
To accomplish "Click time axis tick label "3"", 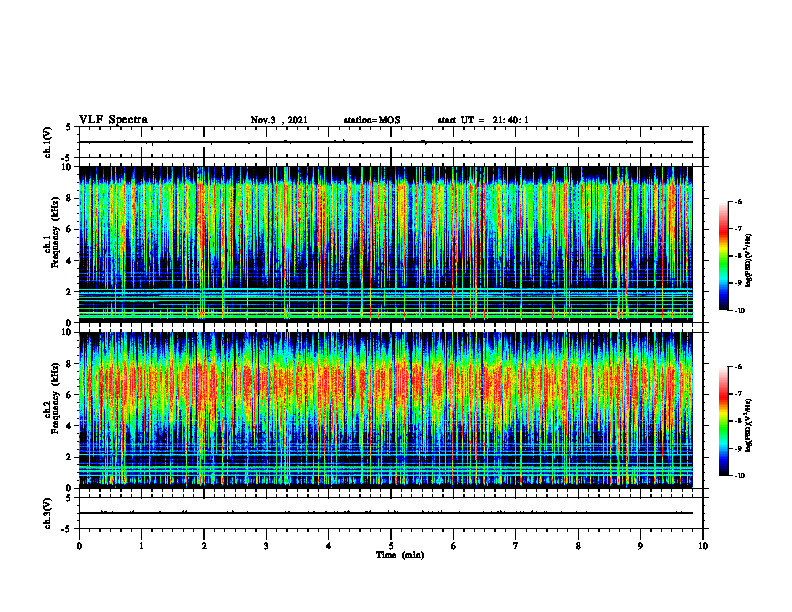I will pyautogui.click(x=266, y=546).
